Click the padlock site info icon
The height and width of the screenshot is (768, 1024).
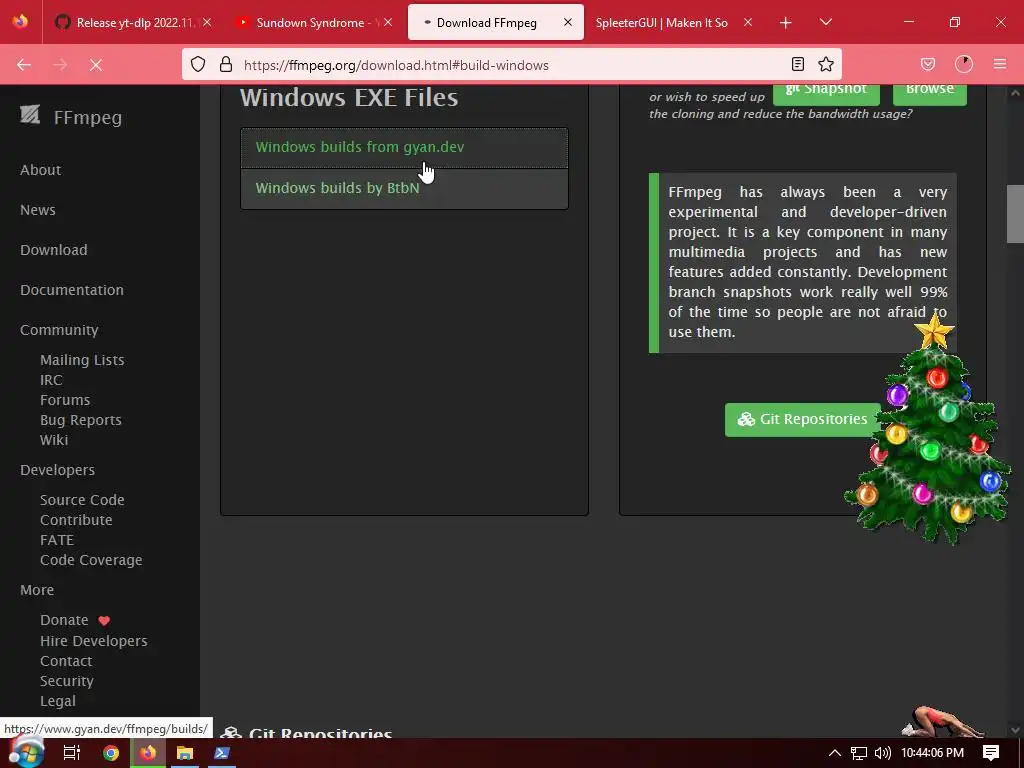226,64
